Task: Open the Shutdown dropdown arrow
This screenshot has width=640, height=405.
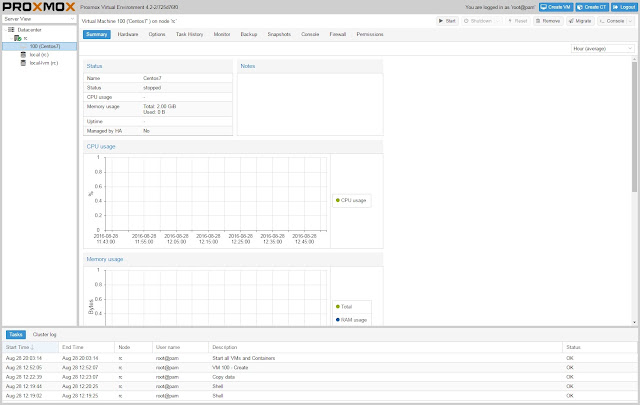Action: pos(498,21)
